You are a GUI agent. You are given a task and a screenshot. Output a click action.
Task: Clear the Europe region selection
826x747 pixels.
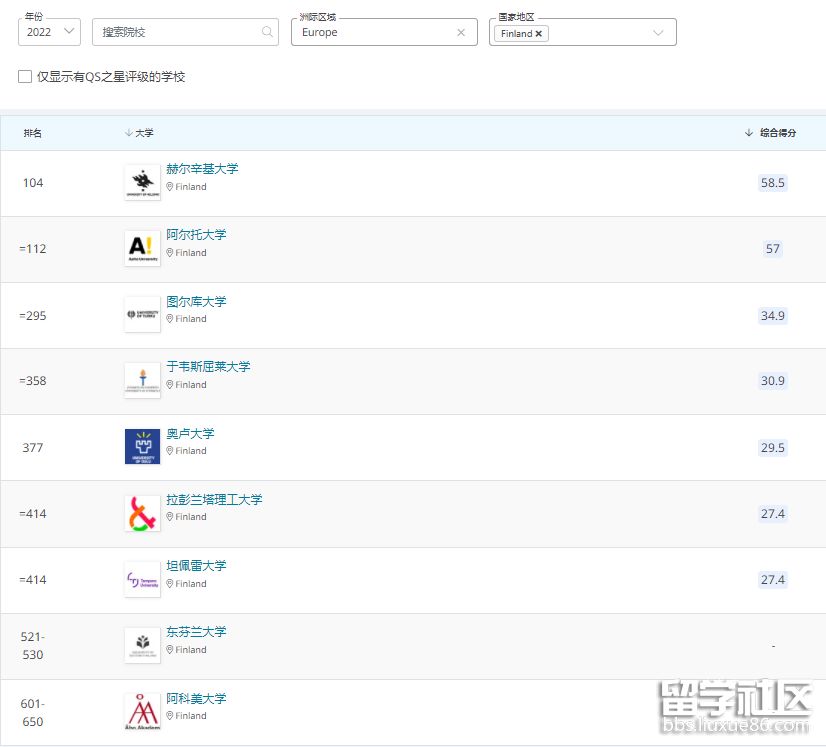(461, 33)
